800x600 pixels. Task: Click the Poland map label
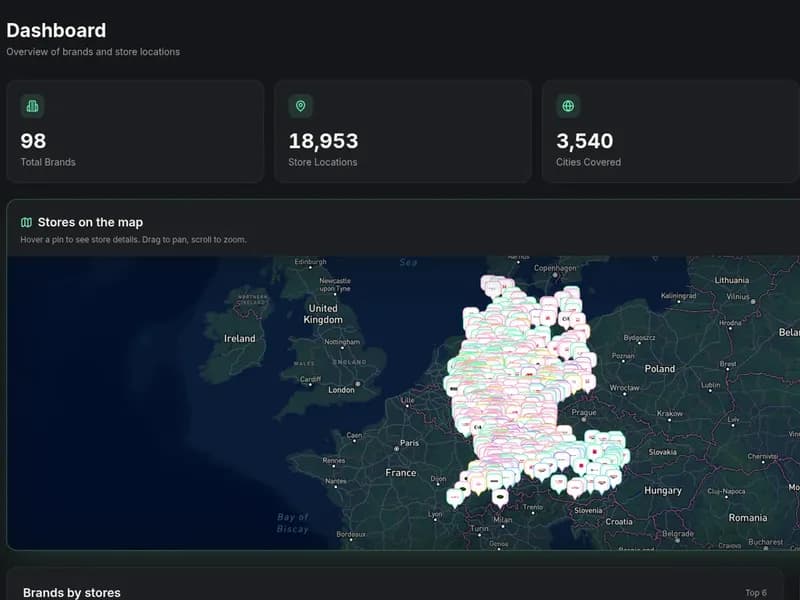coord(659,369)
